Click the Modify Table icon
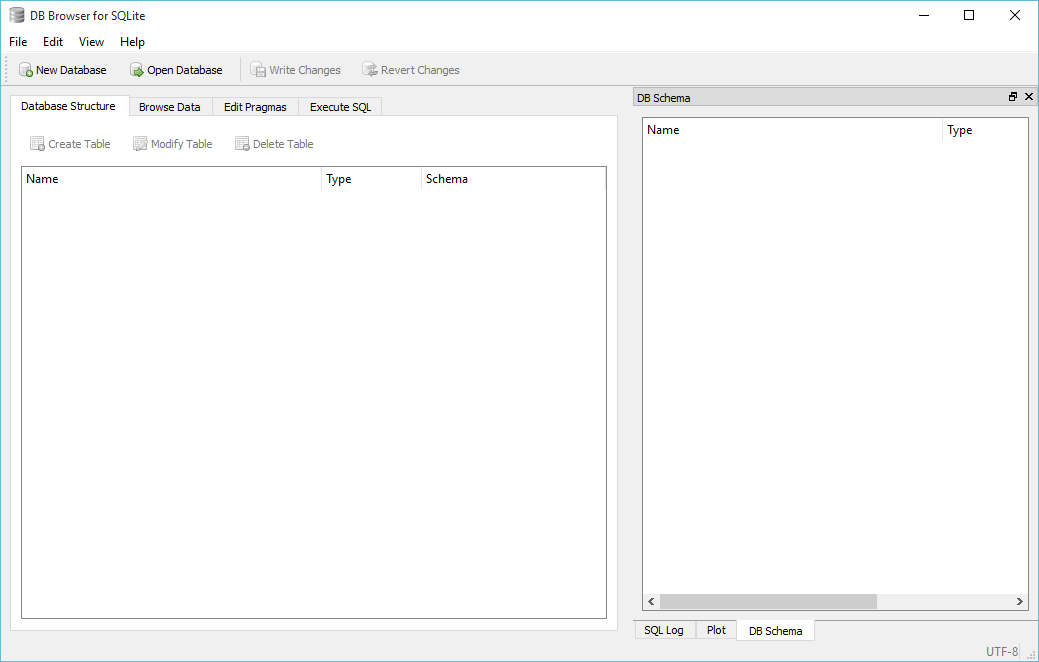This screenshot has height=662, width=1039. click(140, 144)
